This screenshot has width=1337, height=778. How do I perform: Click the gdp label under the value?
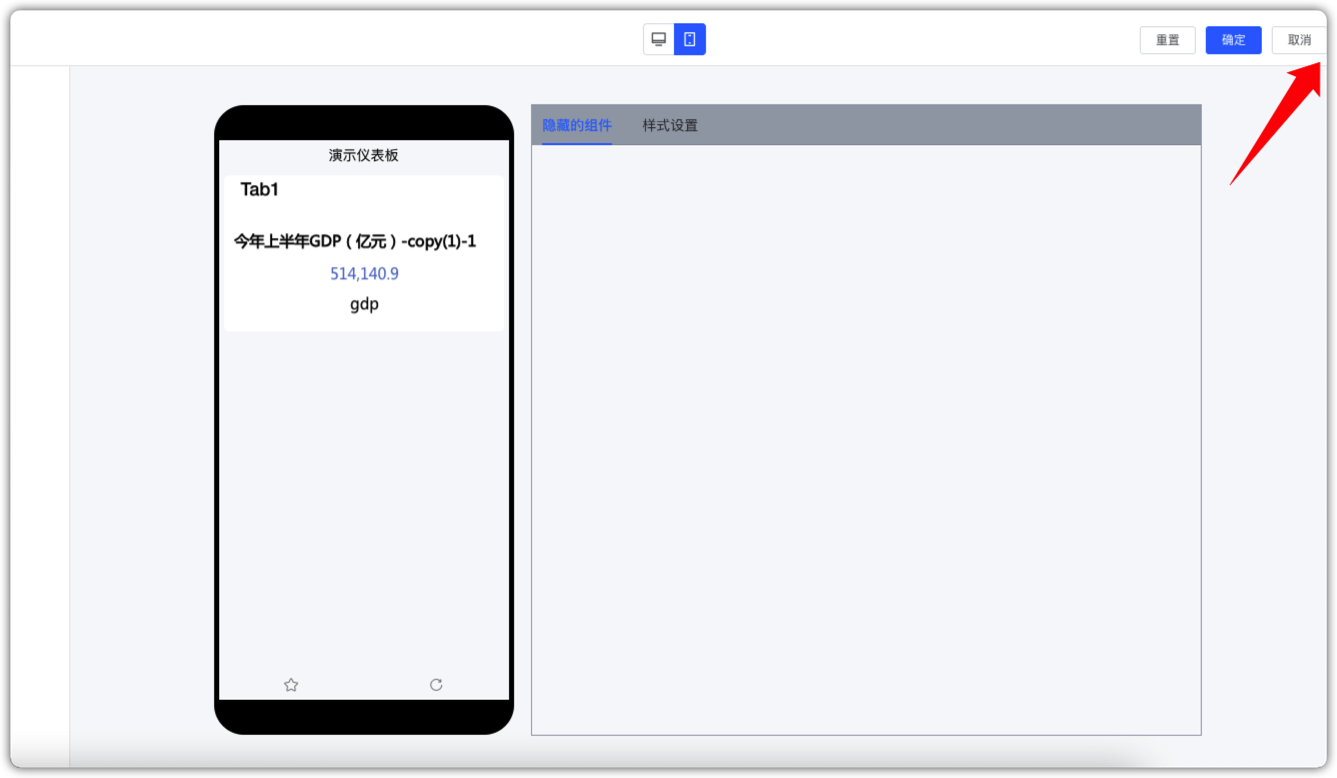(x=364, y=305)
